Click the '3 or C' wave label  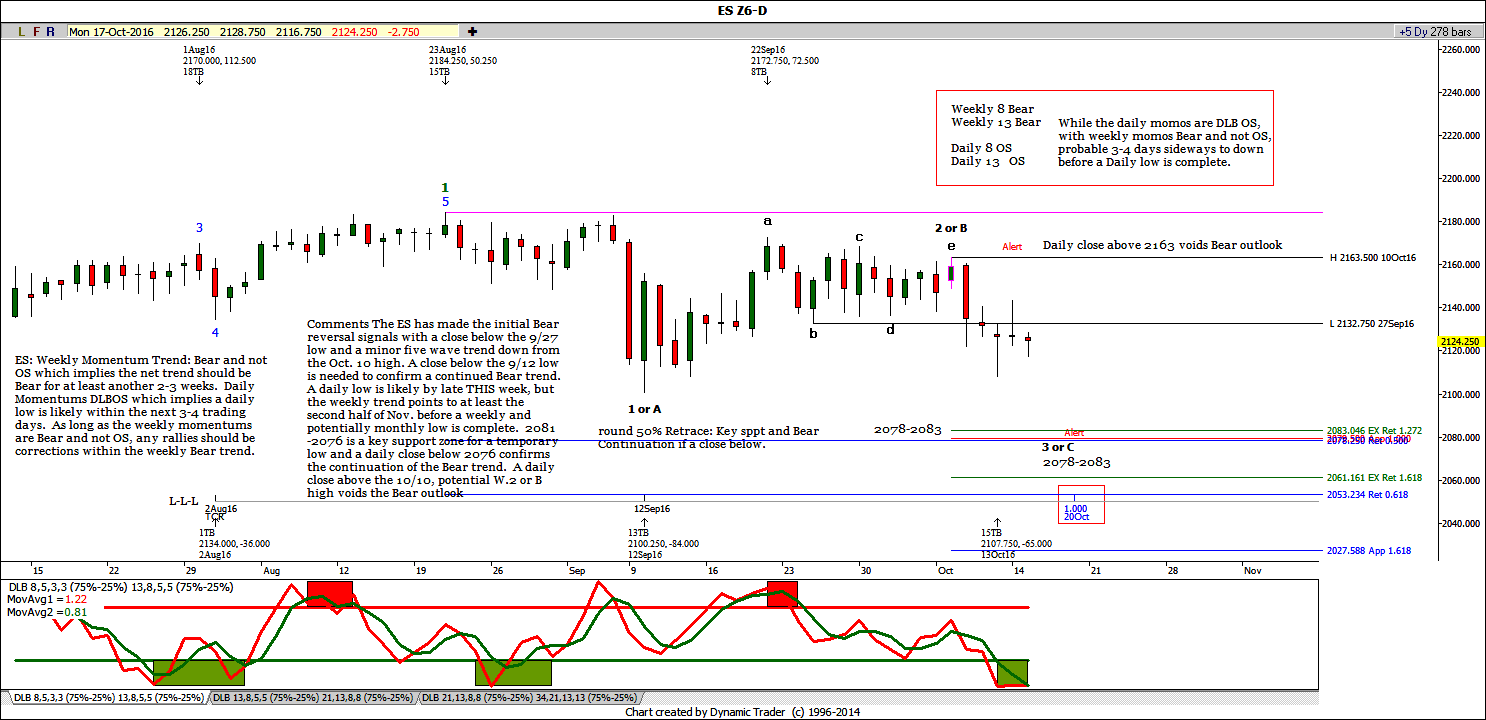[x=1059, y=447]
